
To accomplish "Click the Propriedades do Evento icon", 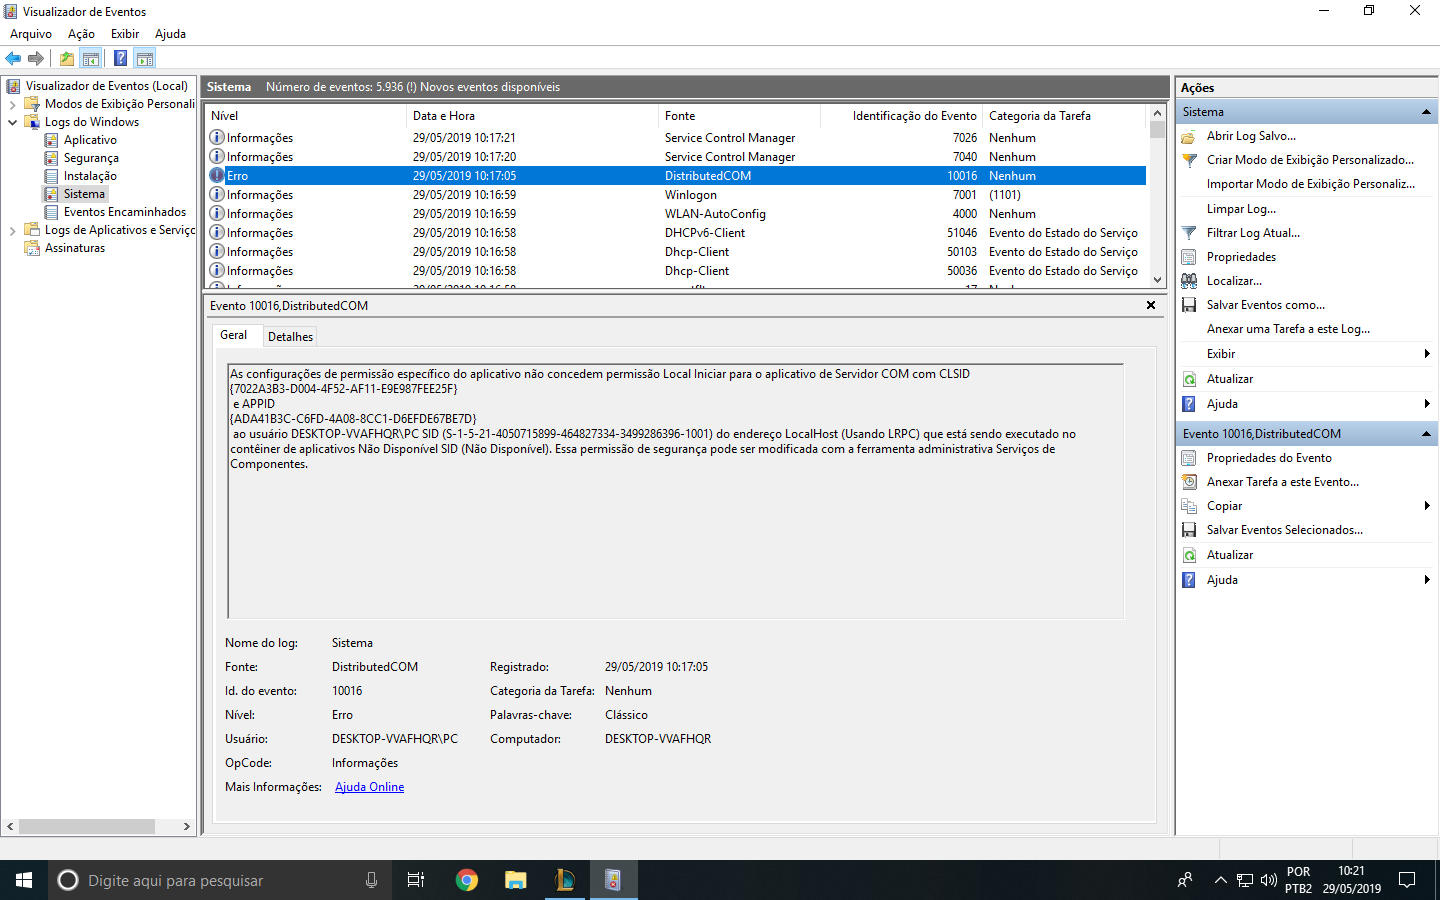I will tap(1189, 458).
